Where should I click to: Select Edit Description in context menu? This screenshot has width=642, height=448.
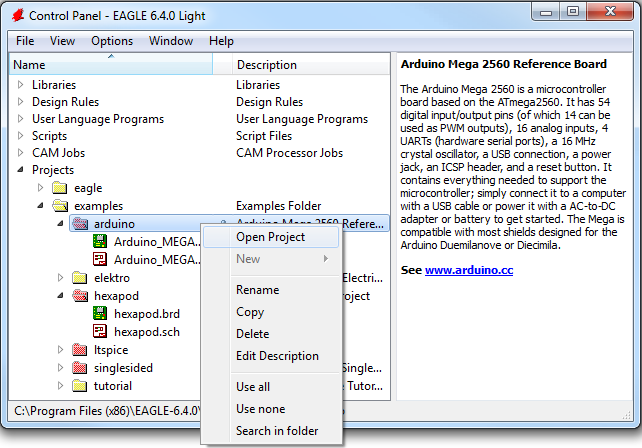coord(277,356)
